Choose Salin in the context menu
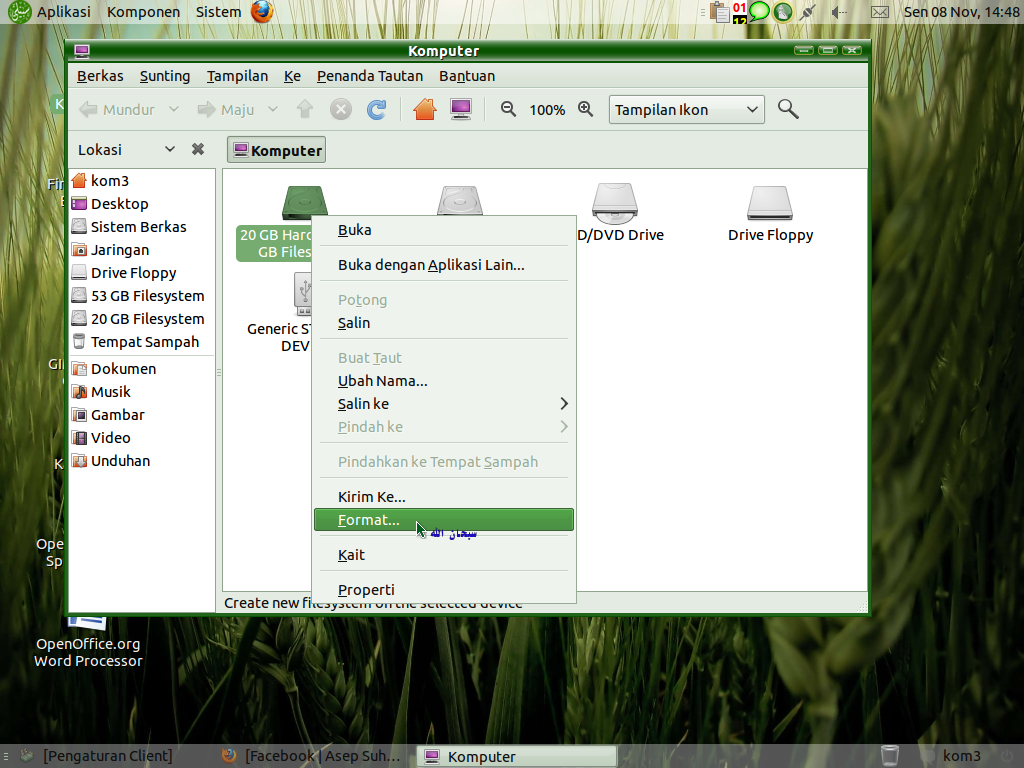This screenshot has width=1024, height=768. (x=444, y=323)
